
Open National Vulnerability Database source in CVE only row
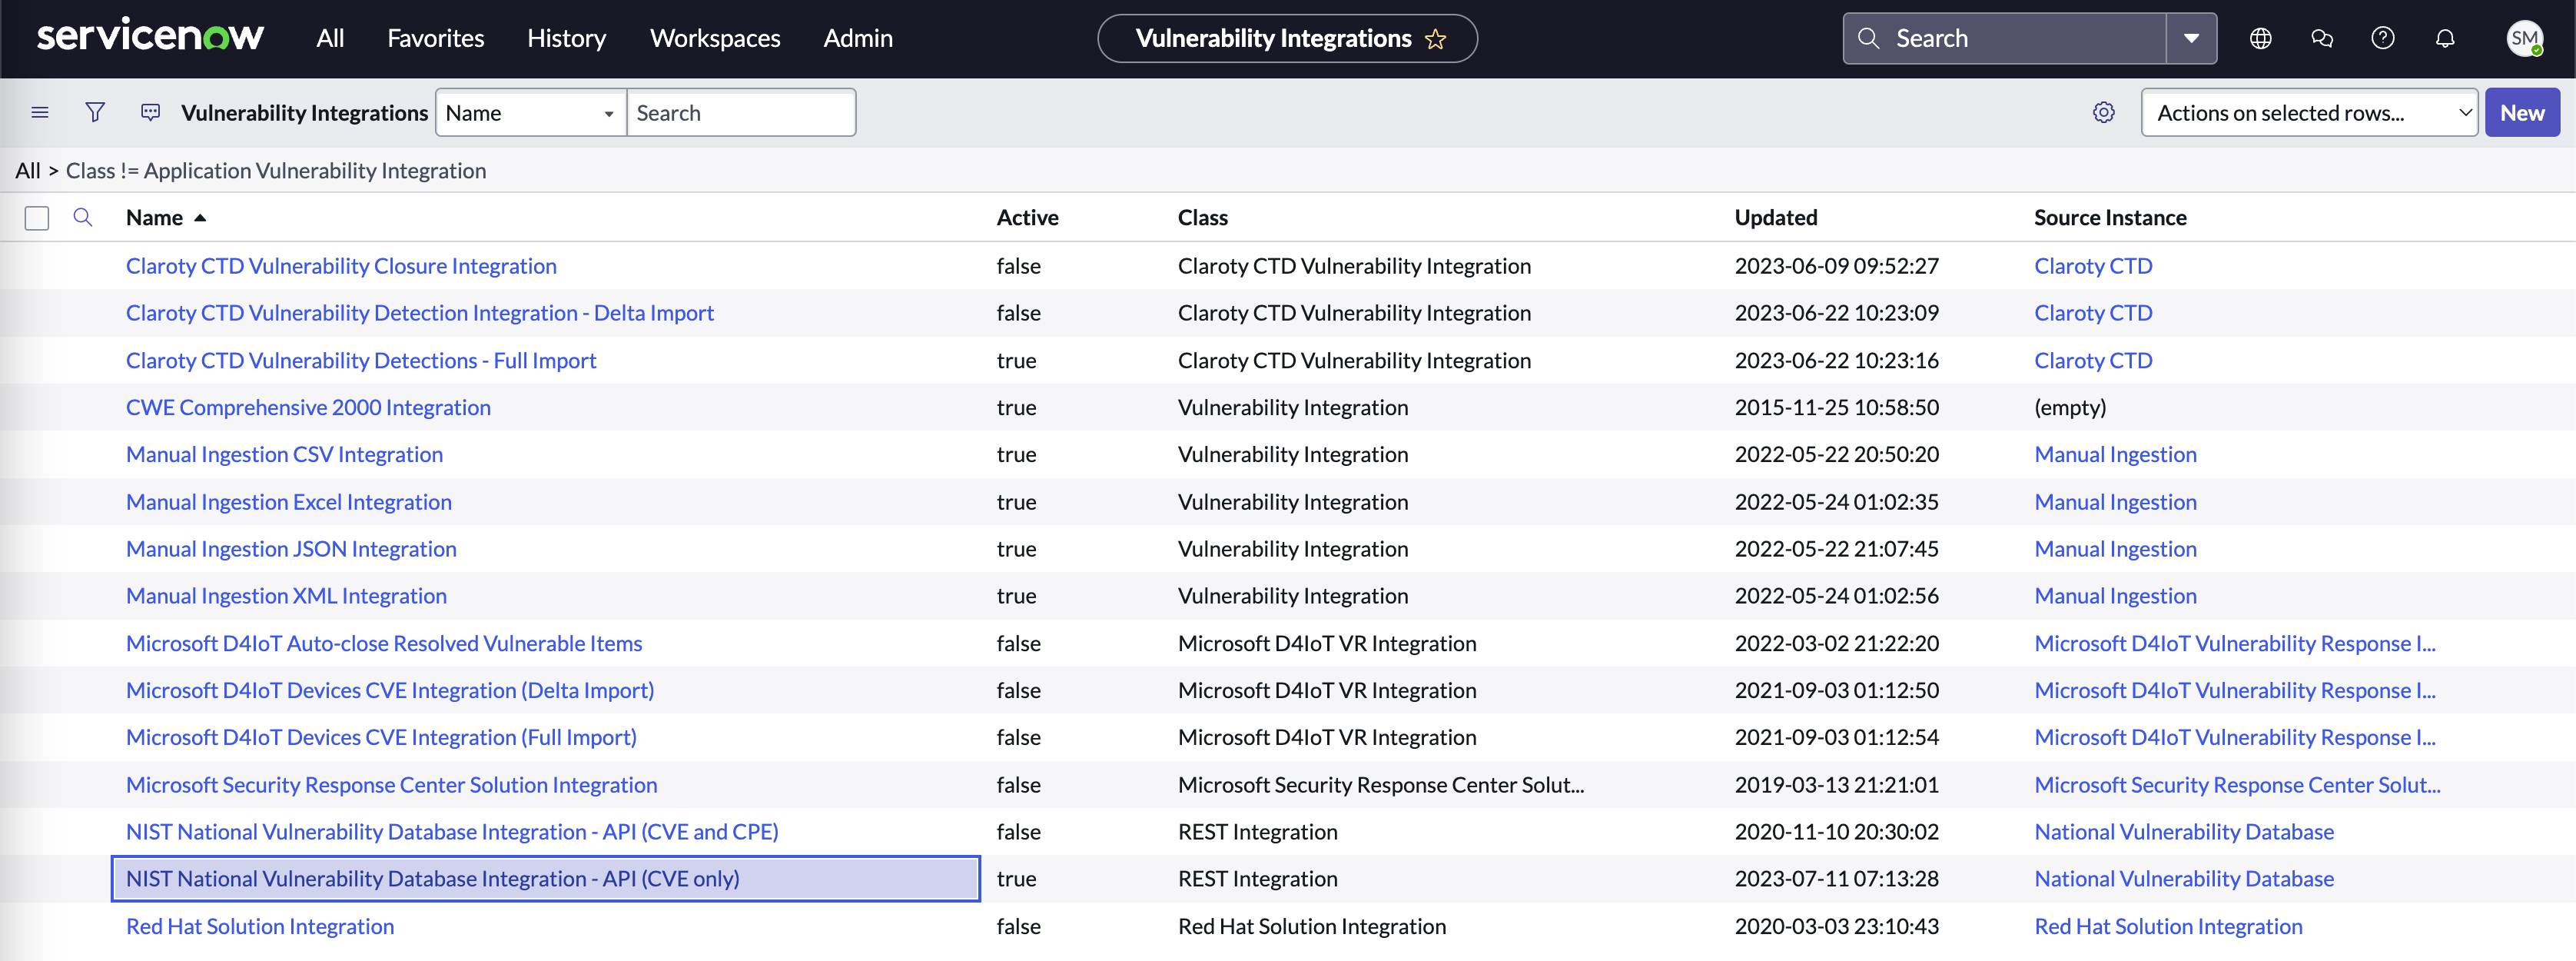(x=2184, y=878)
